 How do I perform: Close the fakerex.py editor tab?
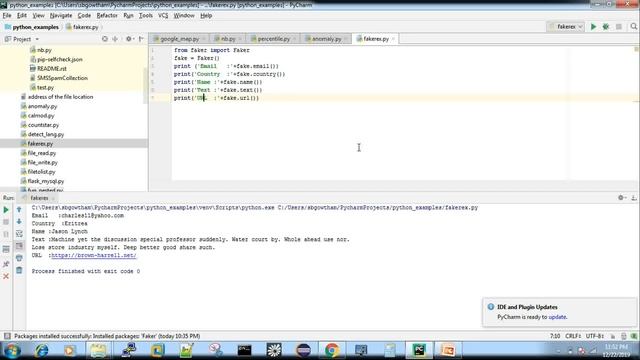coord(393,39)
